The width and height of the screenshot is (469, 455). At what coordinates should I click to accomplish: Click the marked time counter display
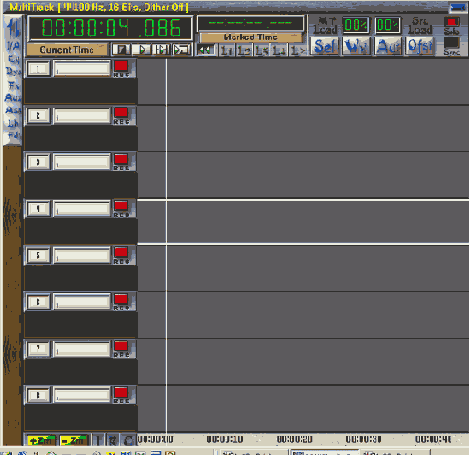coord(250,23)
